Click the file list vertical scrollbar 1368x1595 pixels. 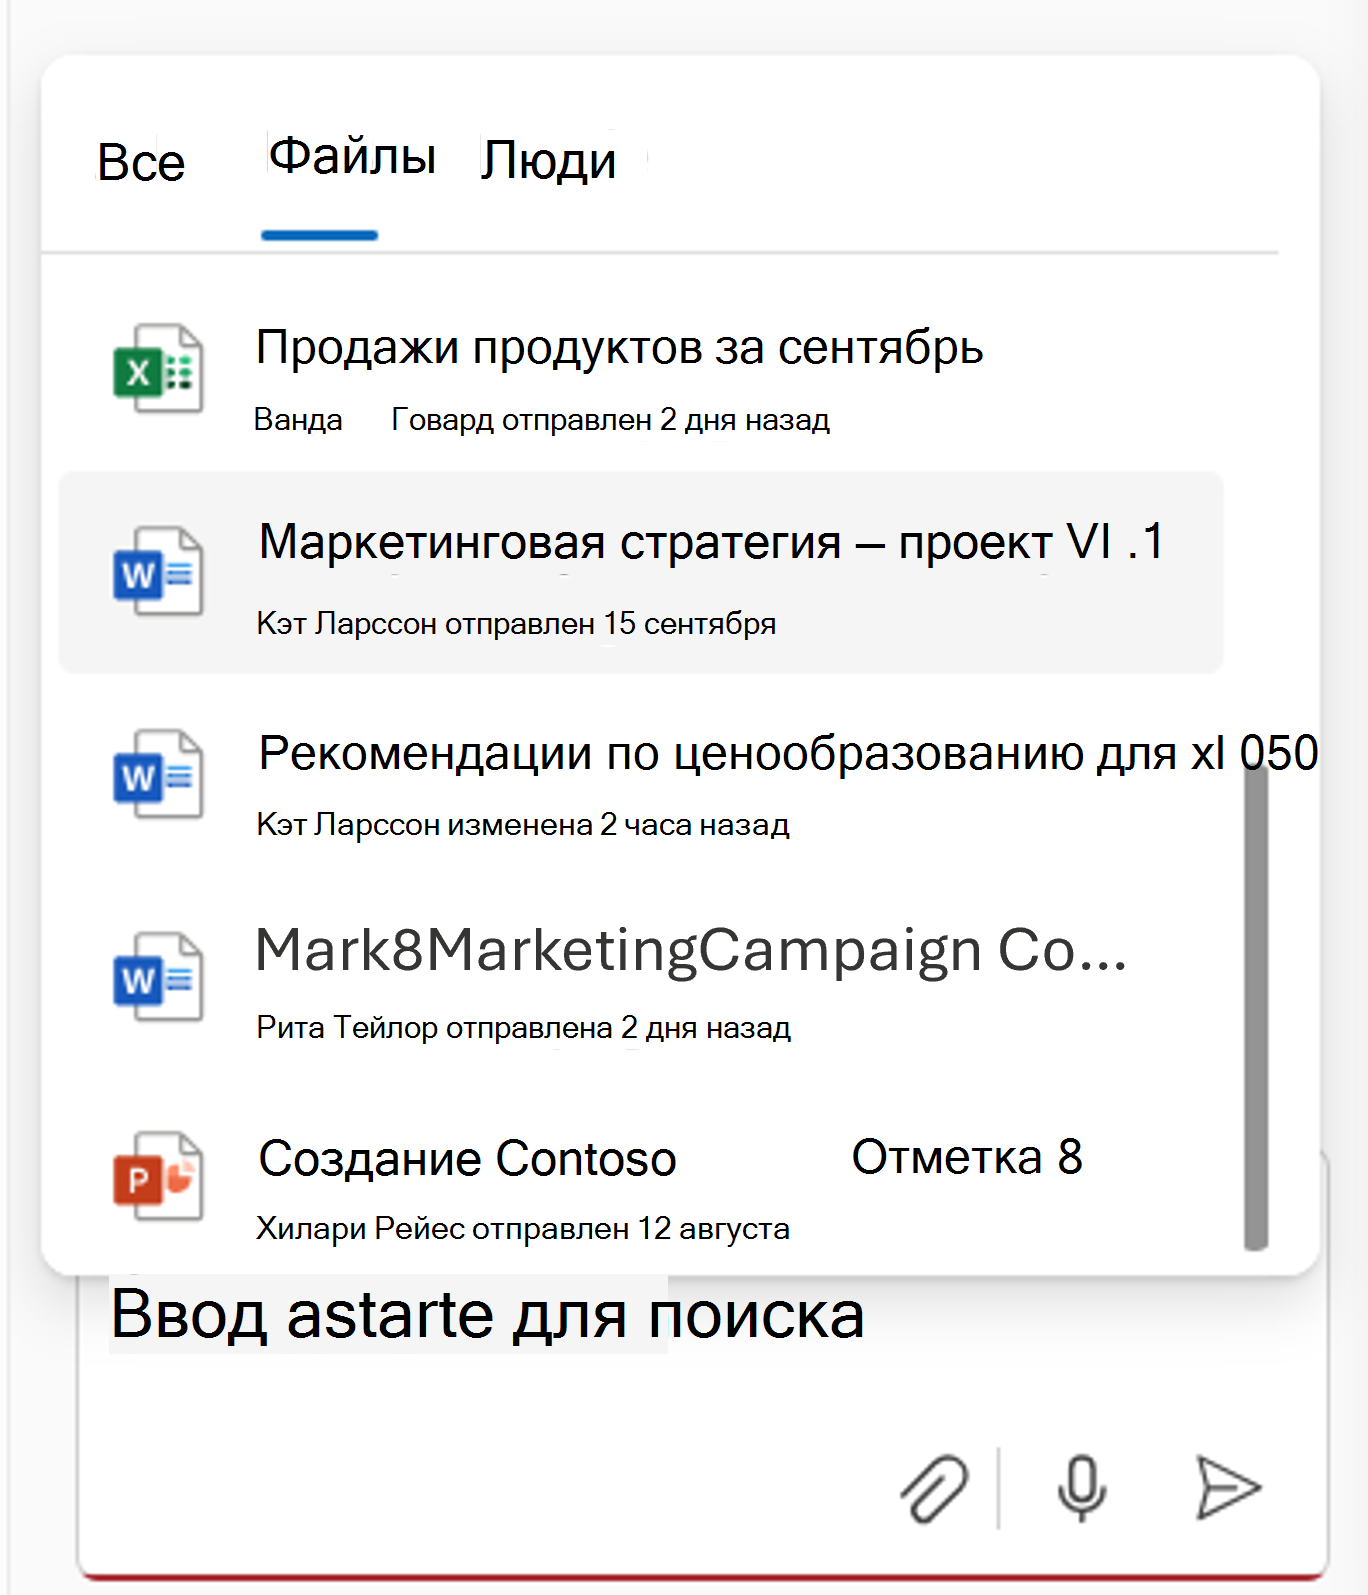click(x=1256, y=1007)
